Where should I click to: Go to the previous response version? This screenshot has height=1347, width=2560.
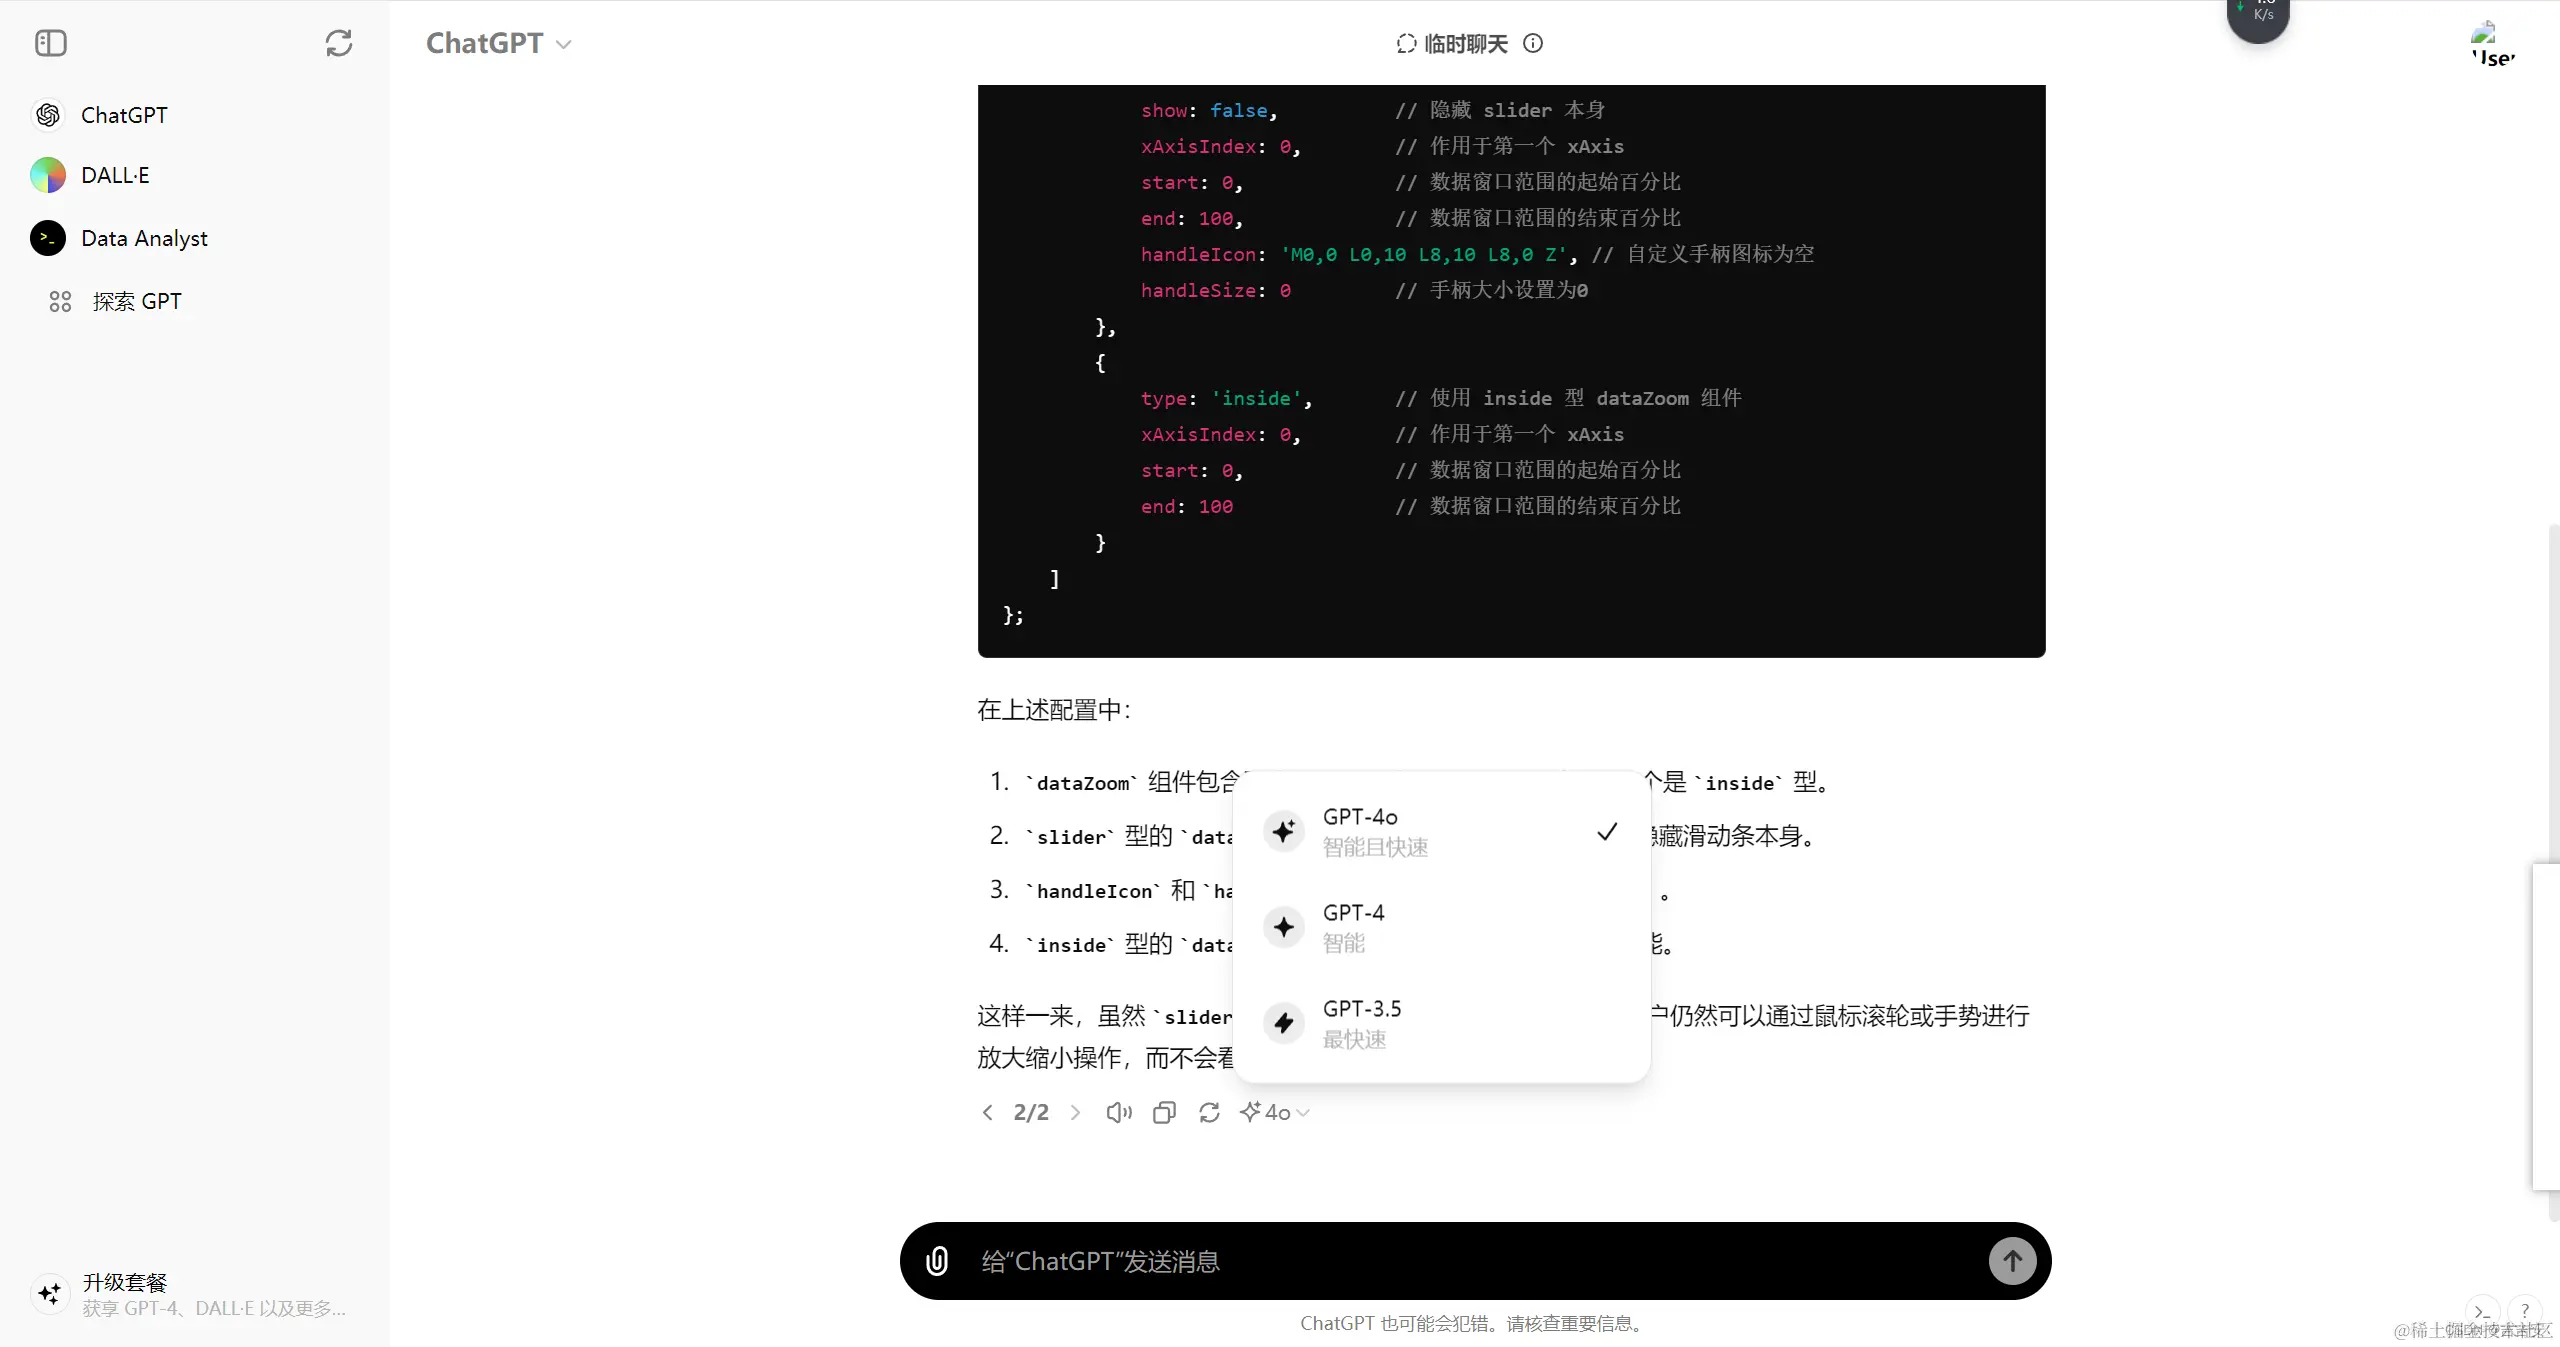point(988,1112)
